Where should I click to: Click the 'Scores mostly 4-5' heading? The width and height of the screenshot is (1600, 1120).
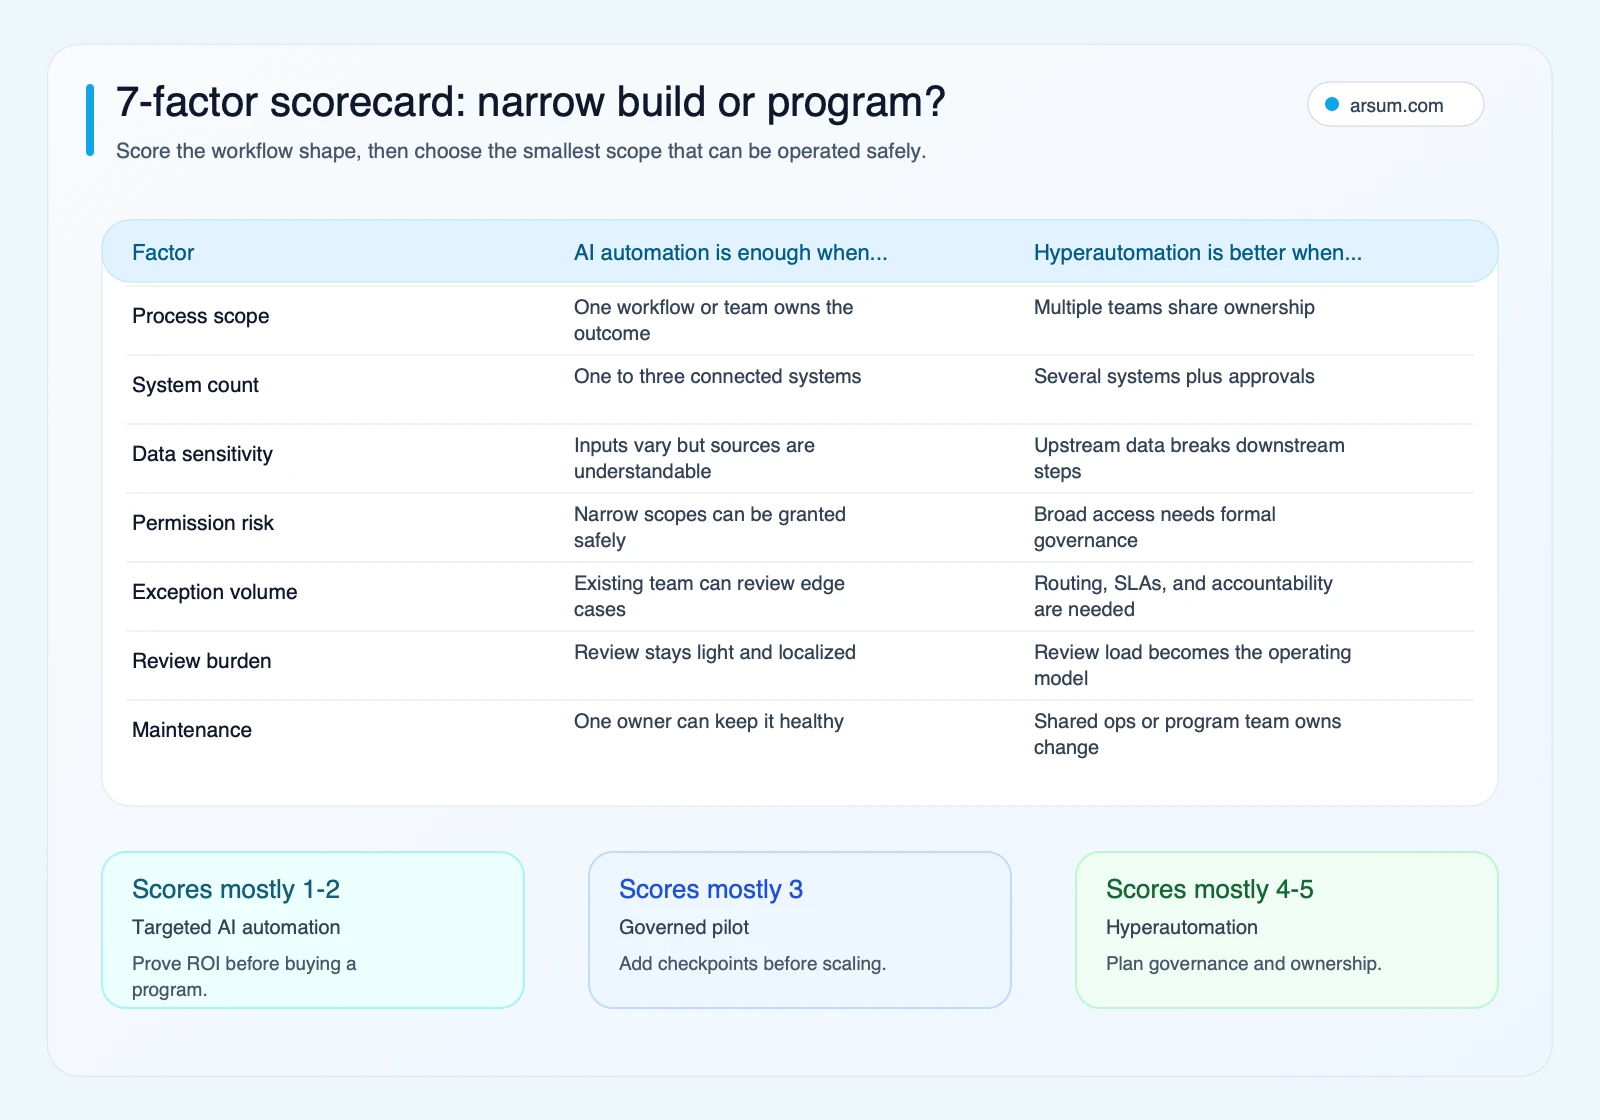1209,889
